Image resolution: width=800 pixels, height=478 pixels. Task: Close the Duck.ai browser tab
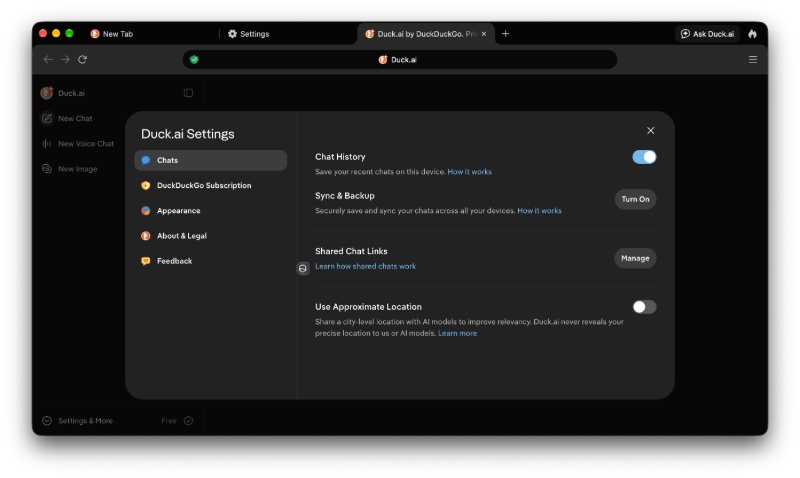(484, 34)
